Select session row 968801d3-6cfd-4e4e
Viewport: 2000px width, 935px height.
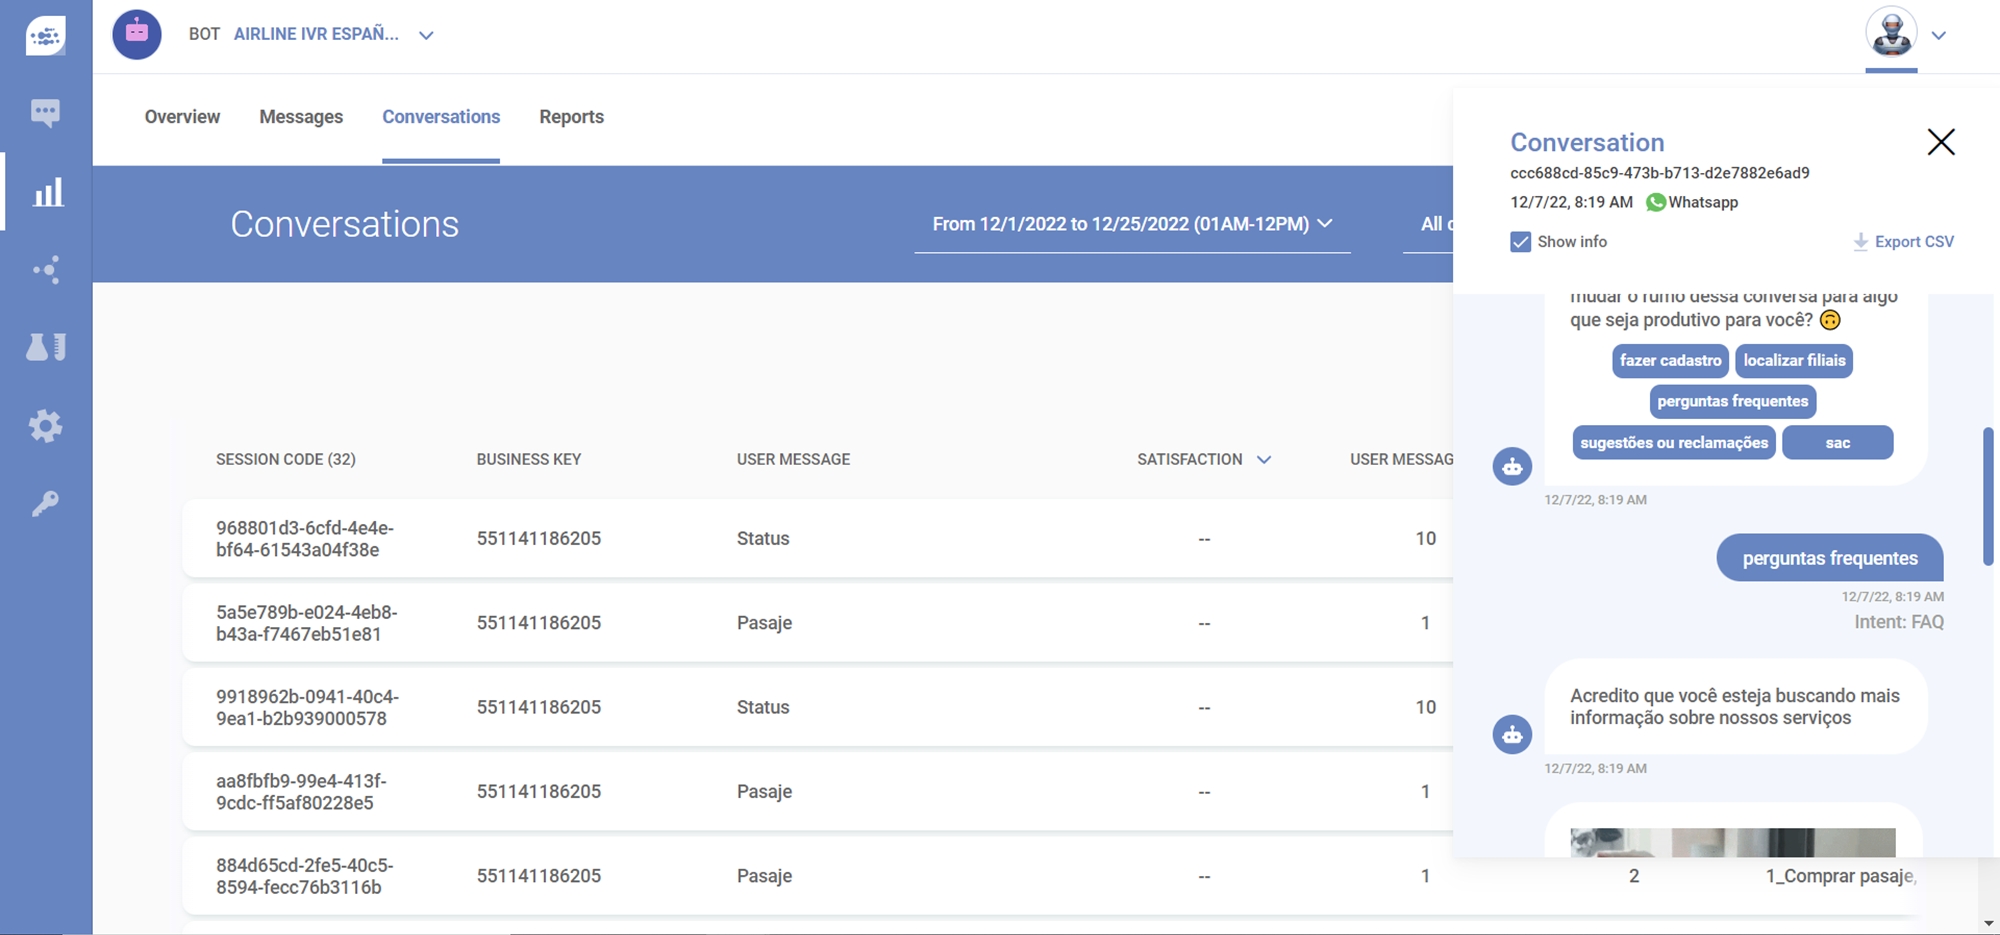[305, 538]
